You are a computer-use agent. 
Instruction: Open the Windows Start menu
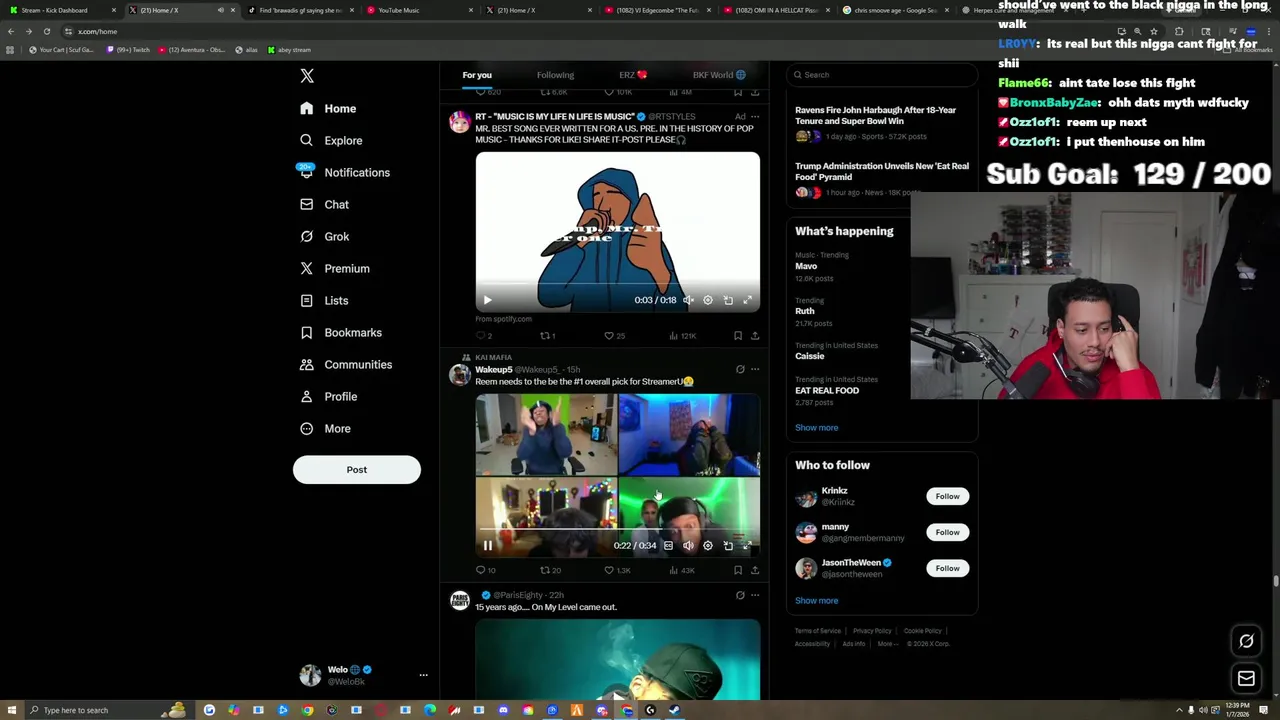click(x=10, y=710)
